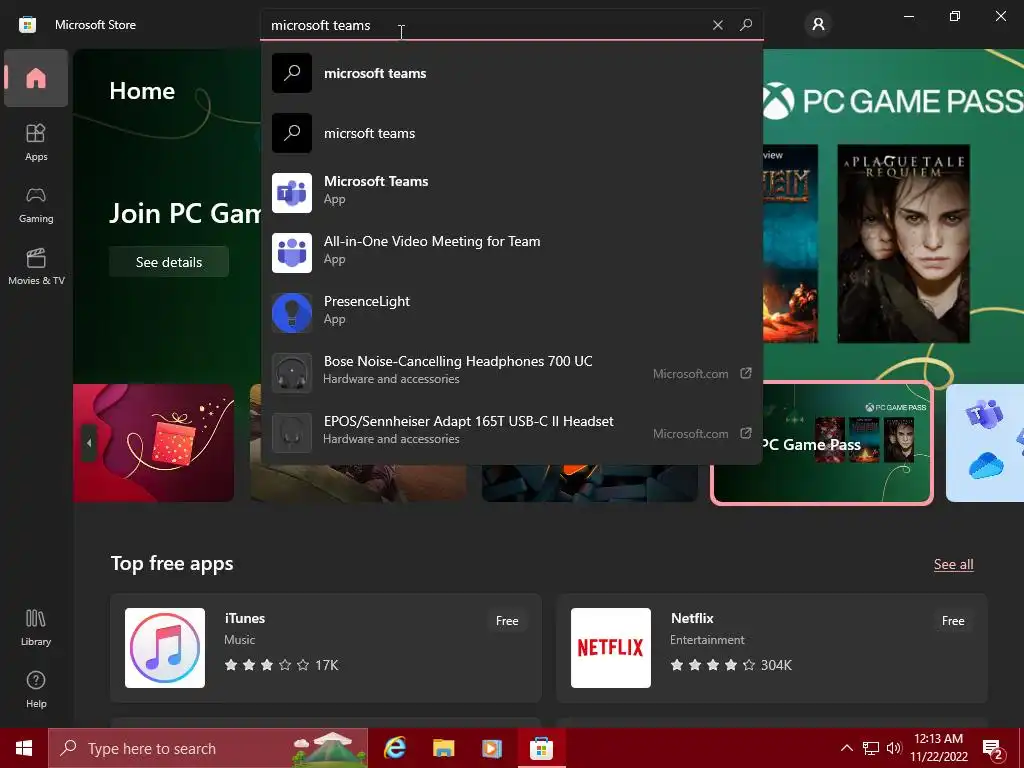Image resolution: width=1024 pixels, height=768 pixels.
Task: Click the Free button for iTunes
Action: tap(507, 621)
